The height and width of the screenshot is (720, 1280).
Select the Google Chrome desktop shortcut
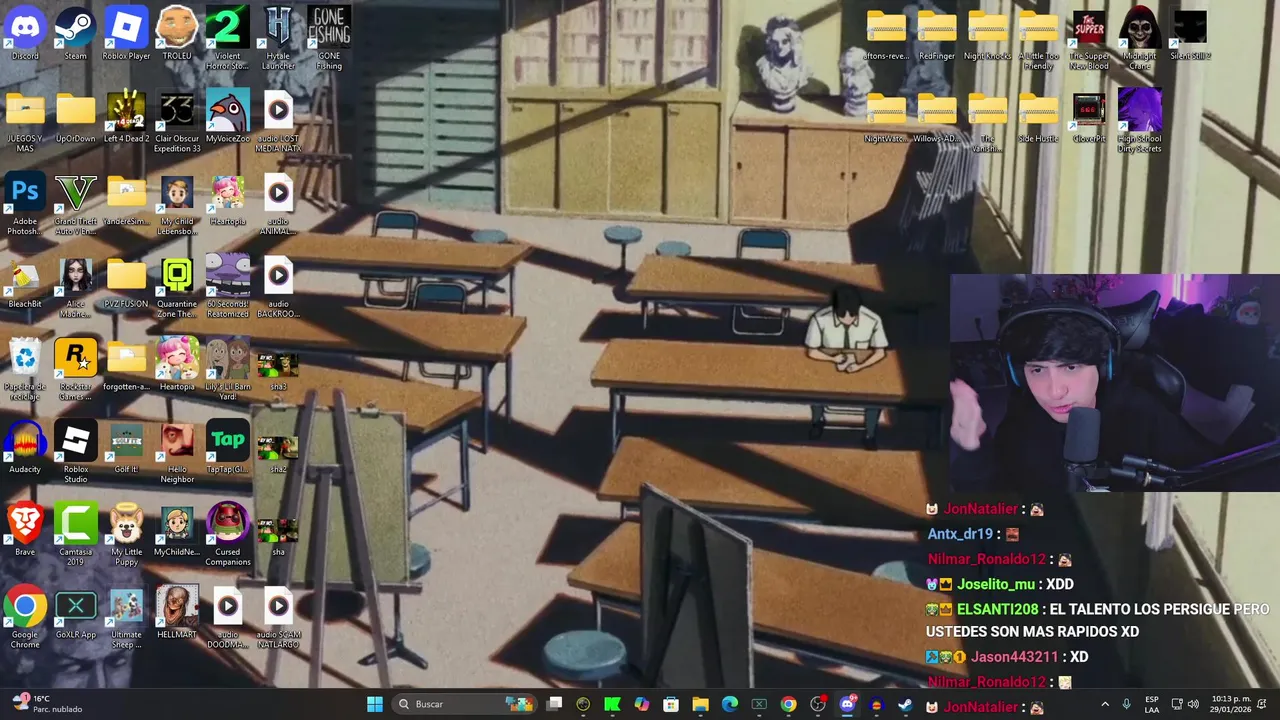(x=25, y=618)
